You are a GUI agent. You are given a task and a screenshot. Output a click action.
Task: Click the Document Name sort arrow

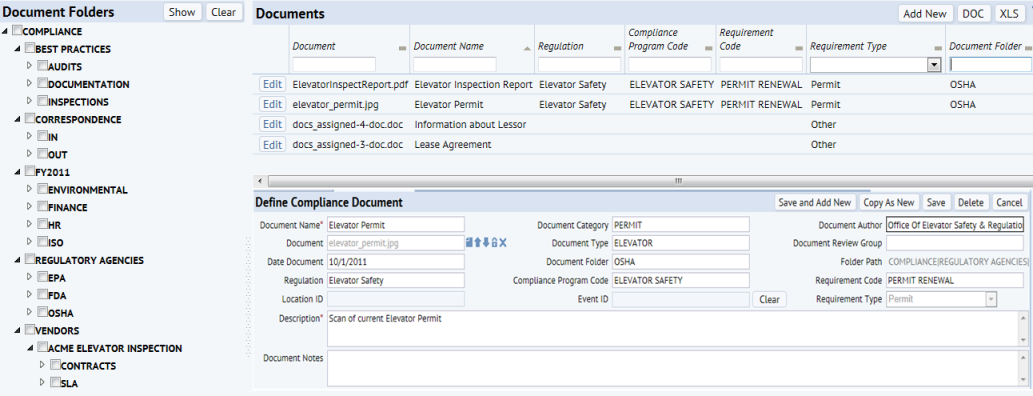(526, 49)
